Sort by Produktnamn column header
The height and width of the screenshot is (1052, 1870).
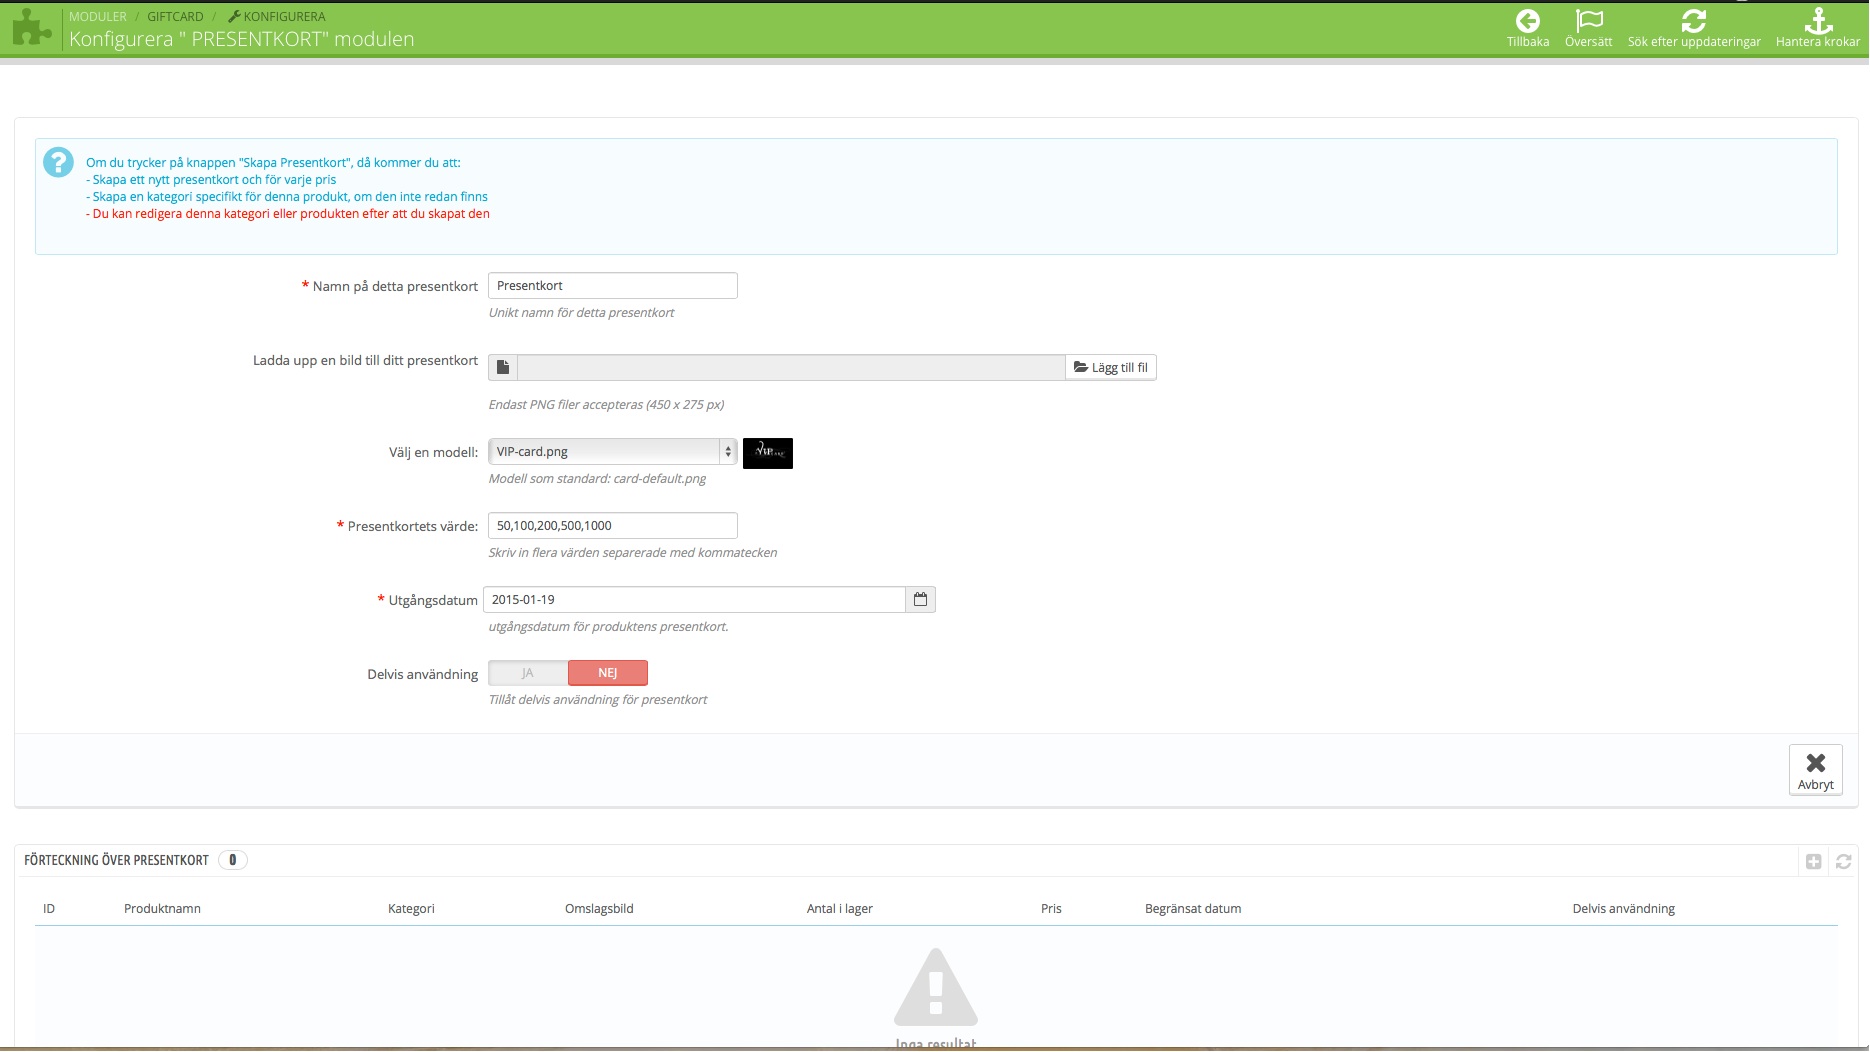162,909
